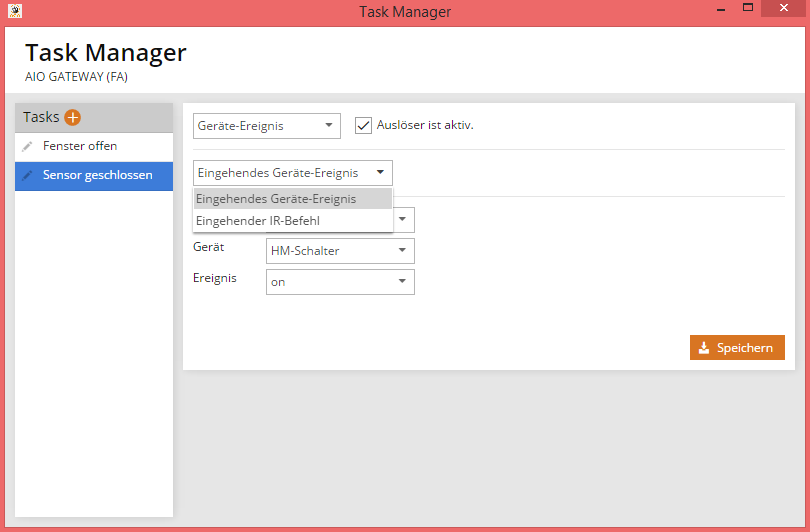The width and height of the screenshot is (810, 532).
Task: Close the Task Manager window
Action: click(783, 10)
